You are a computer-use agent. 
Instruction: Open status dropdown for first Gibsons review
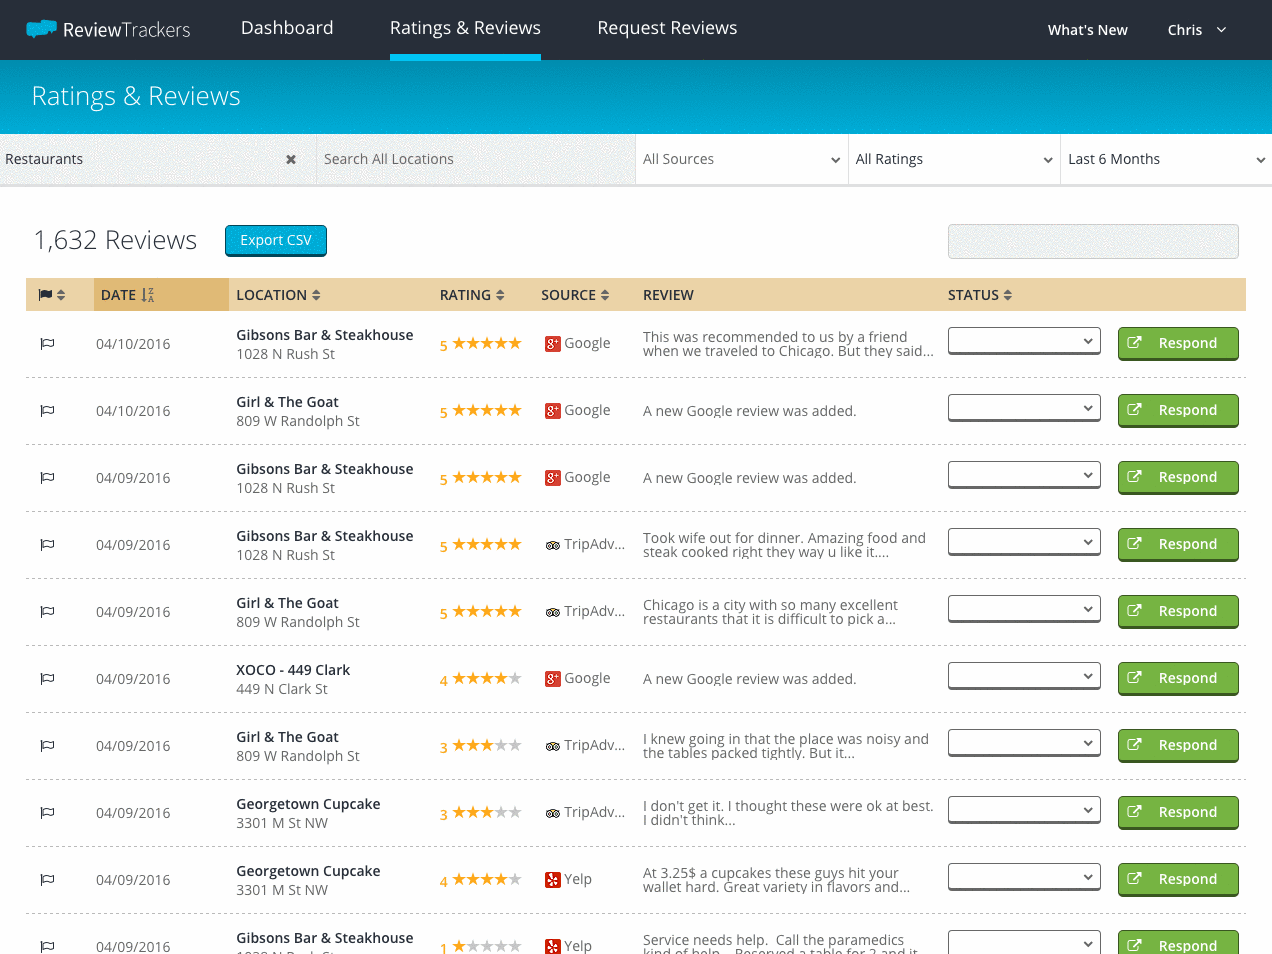pyautogui.click(x=1024, y=341)
